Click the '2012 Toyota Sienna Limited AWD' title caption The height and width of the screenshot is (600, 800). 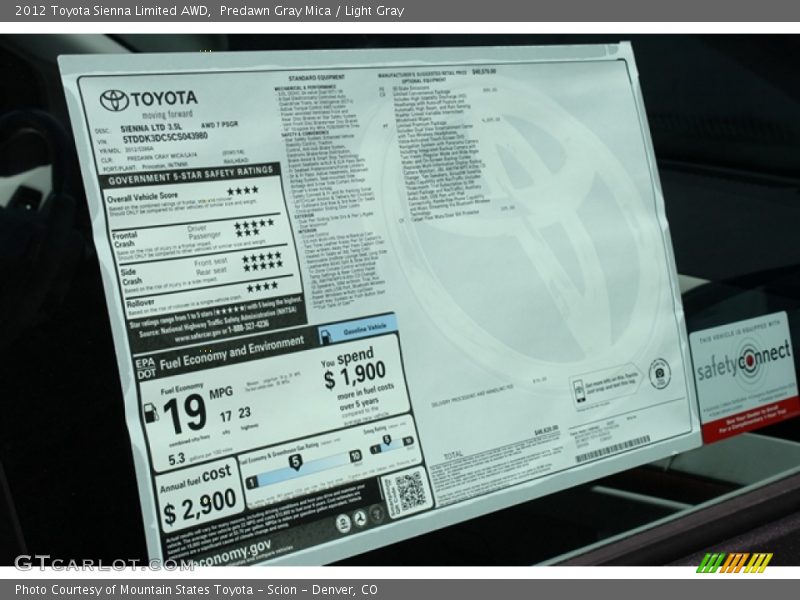[112, 11]
